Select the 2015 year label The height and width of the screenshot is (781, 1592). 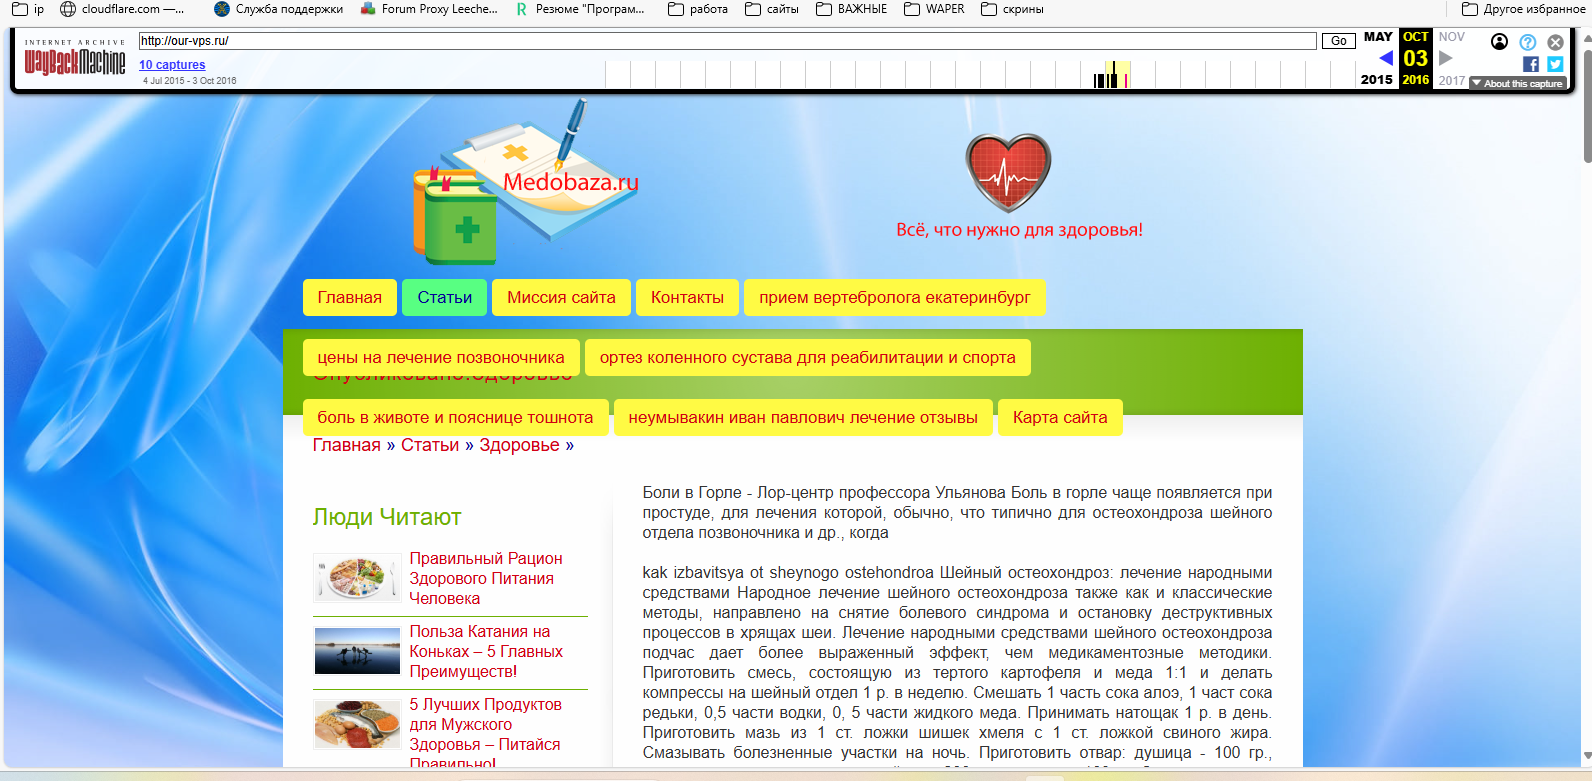tap(1376, 80)
